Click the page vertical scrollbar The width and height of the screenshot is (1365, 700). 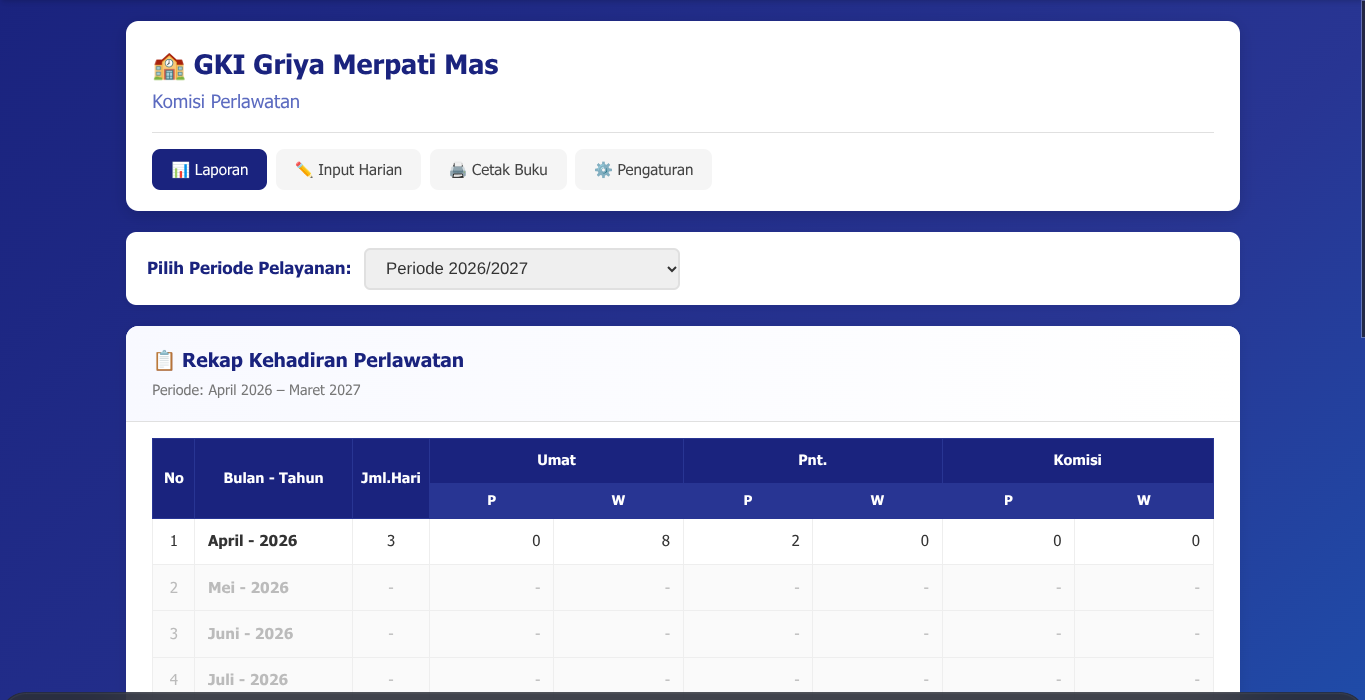tap(1362, 170)
